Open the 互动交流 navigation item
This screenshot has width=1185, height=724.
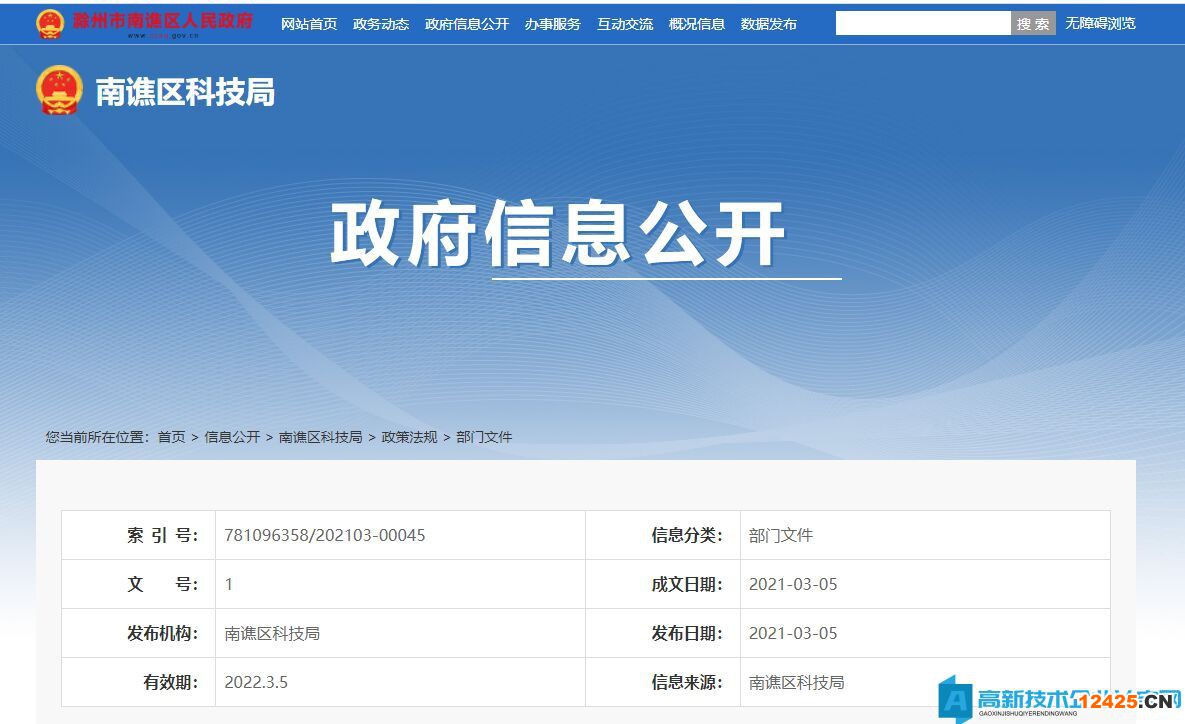tap(625, 24)
